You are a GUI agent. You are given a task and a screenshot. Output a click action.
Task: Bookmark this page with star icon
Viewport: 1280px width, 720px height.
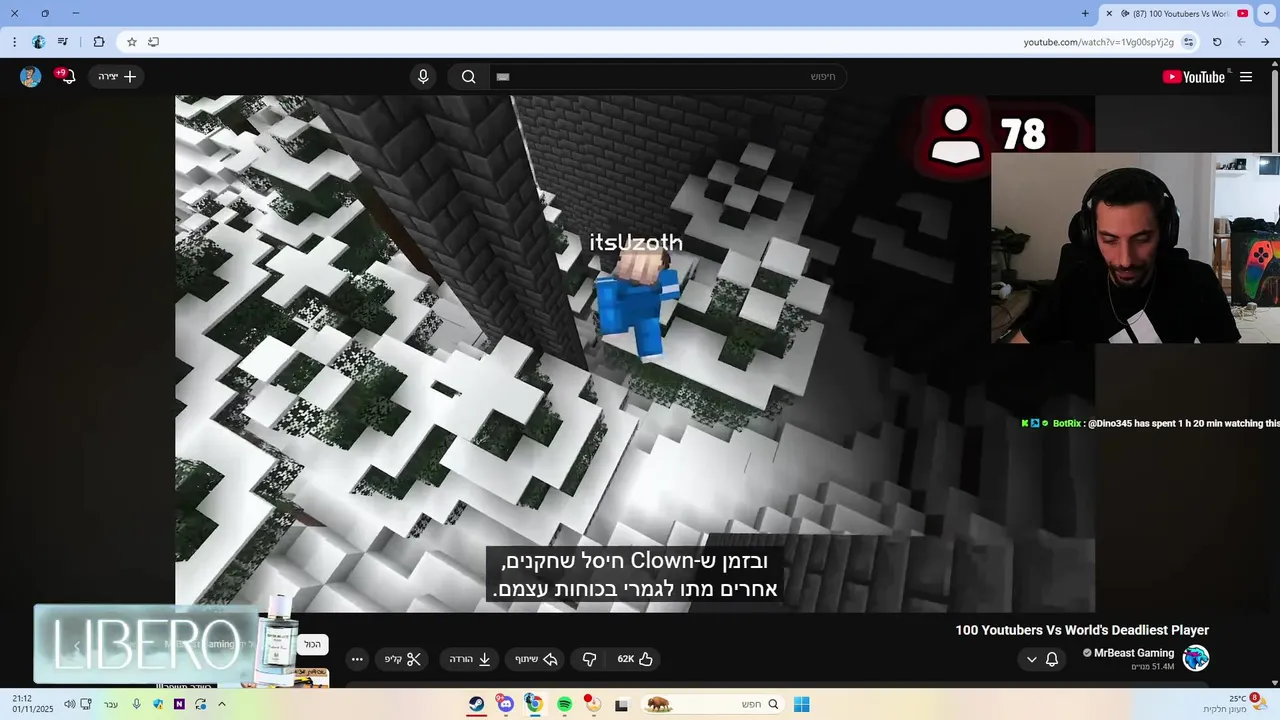131,42
